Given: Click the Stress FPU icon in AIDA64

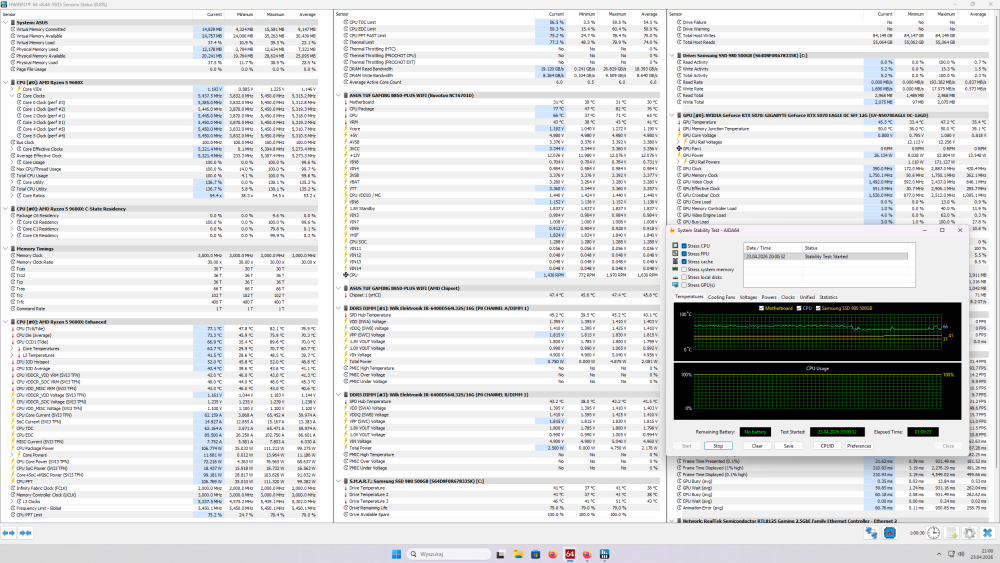Looking at the screenshot, I should click(x=675, y=254).
